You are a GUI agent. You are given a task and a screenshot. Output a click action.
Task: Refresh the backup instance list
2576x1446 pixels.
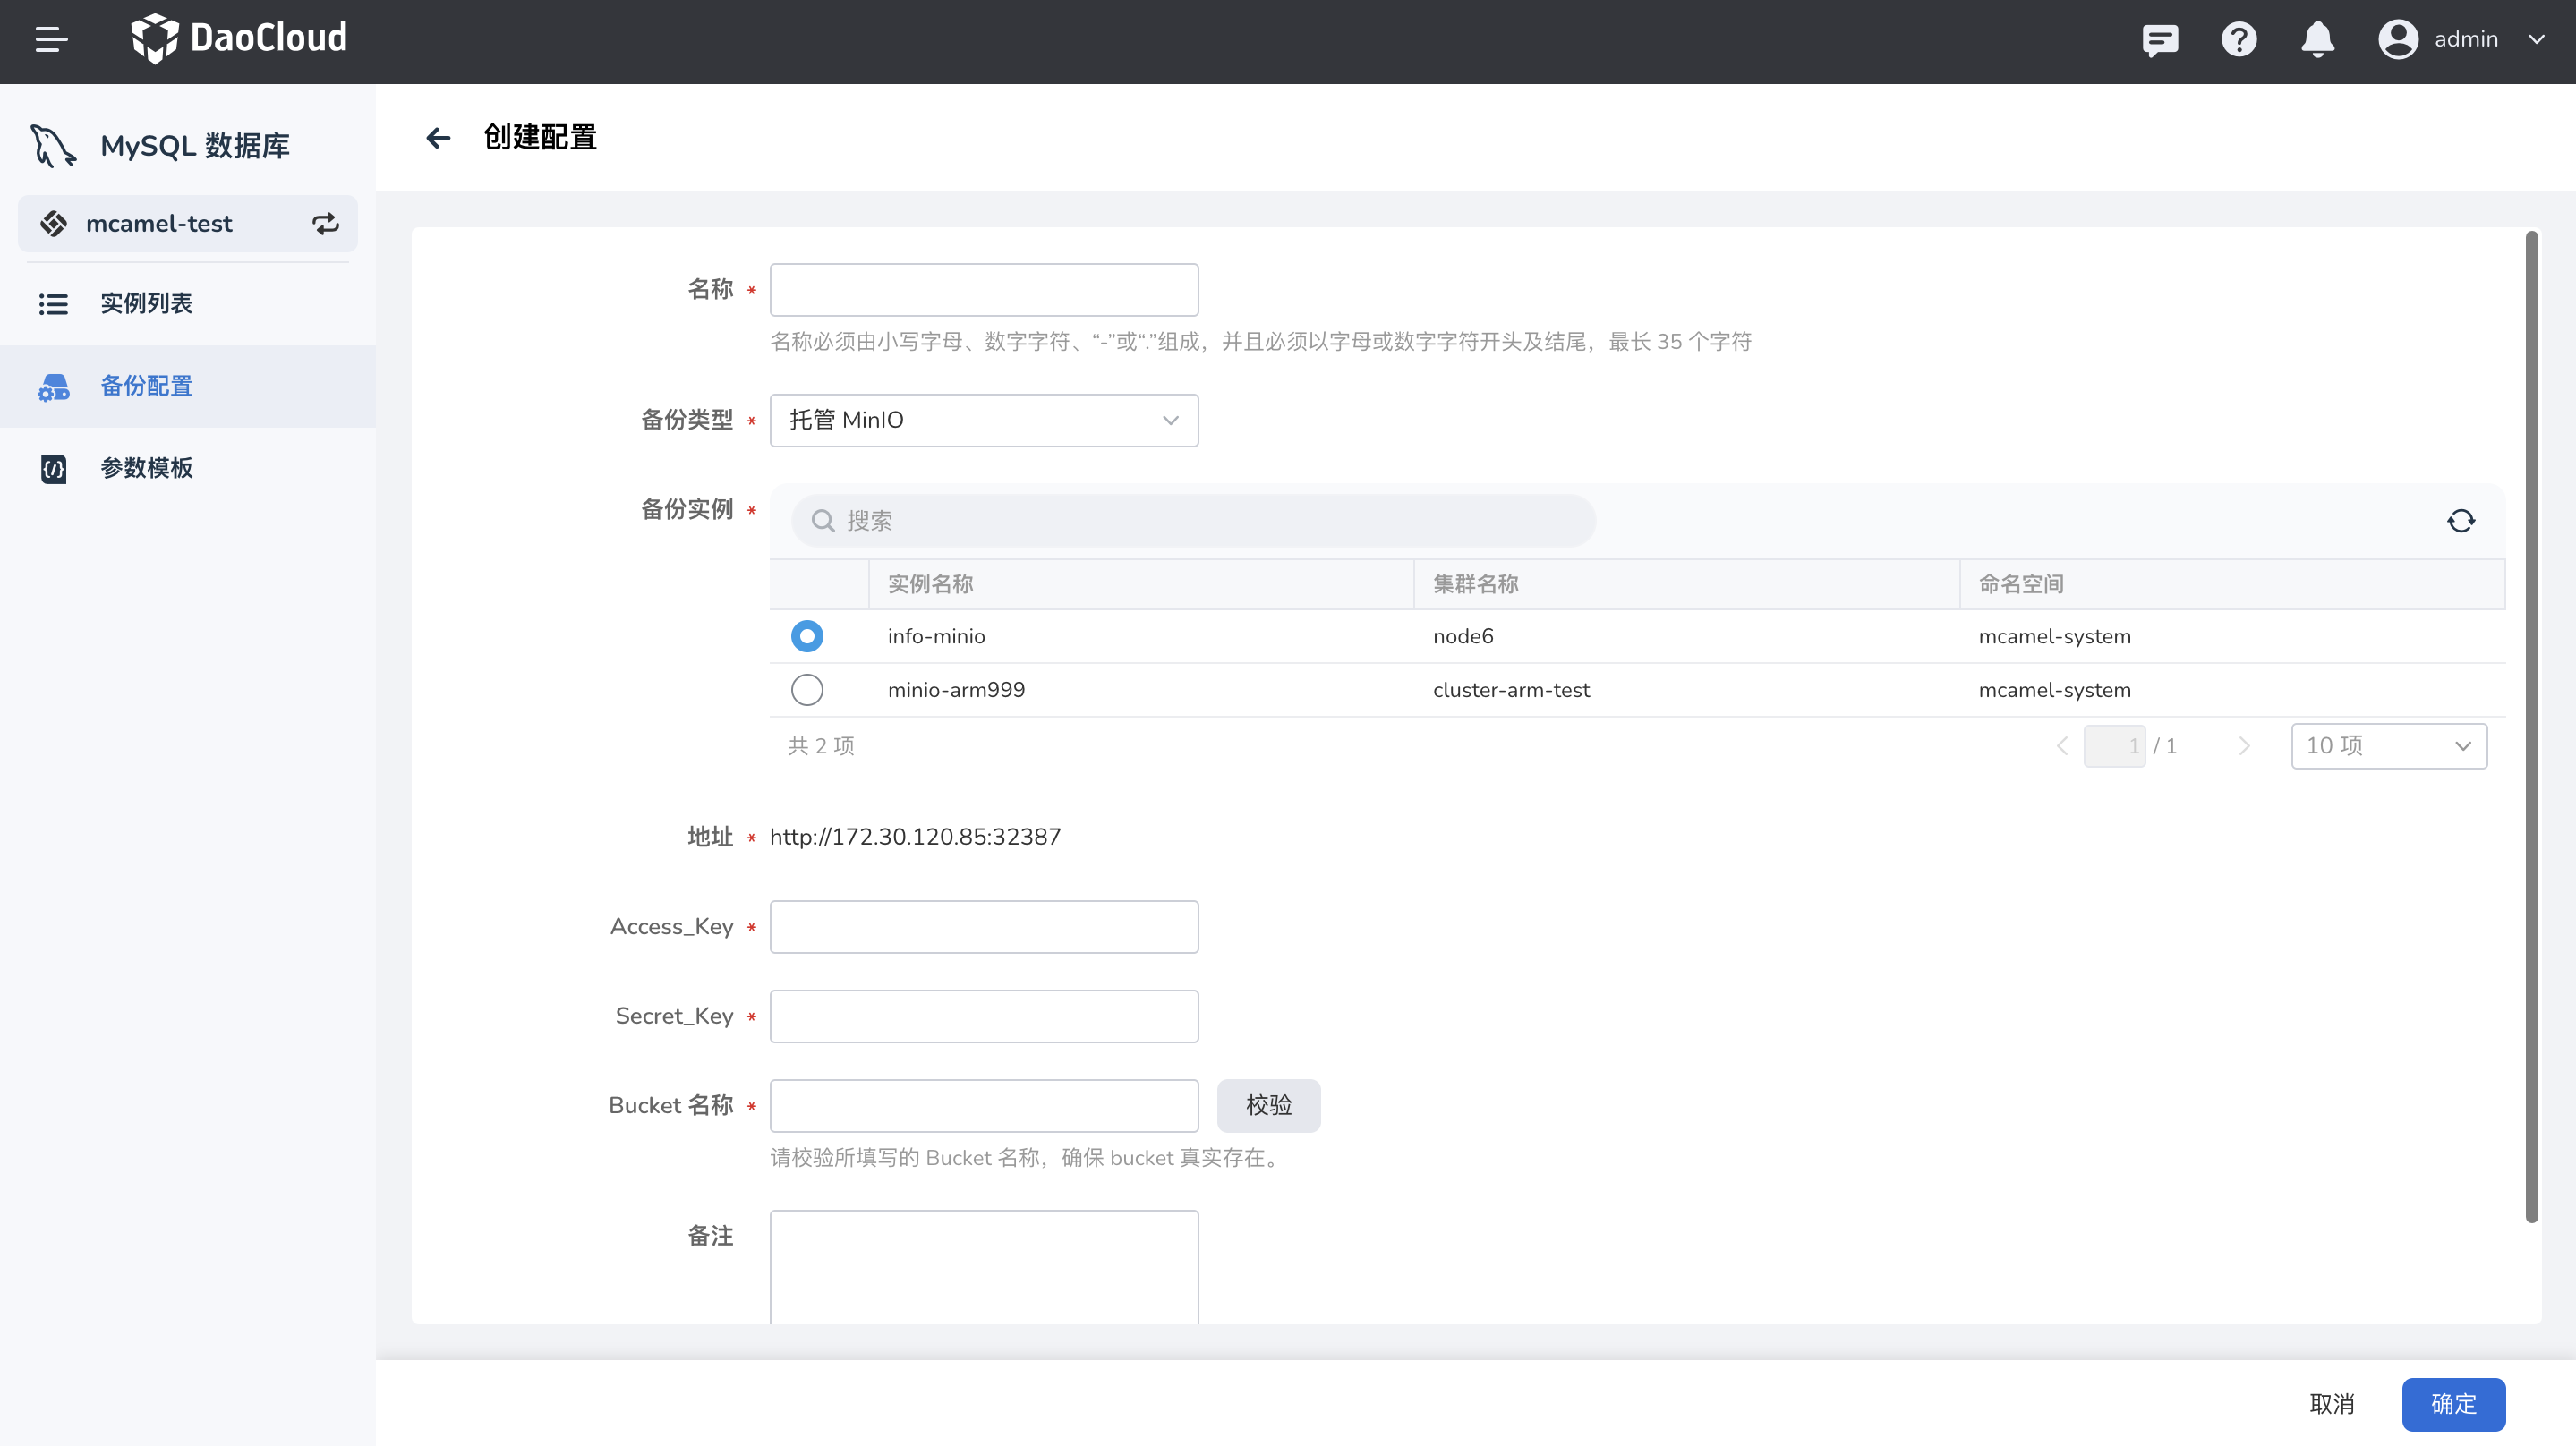(x=2461, y=520)
